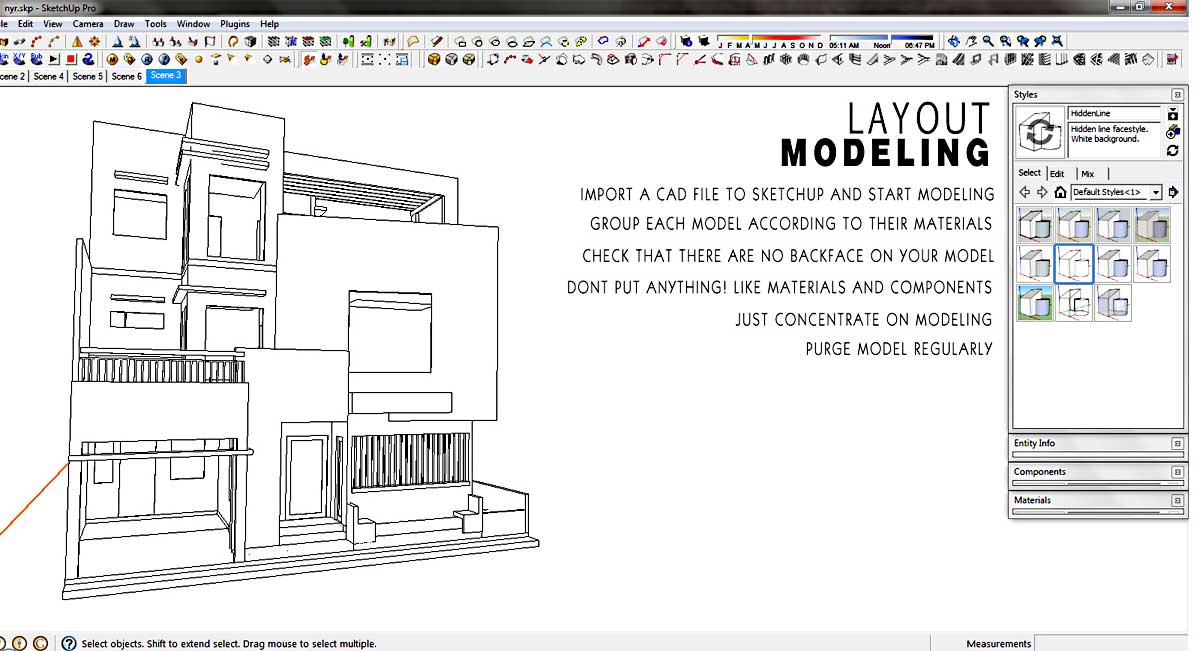
Task: Switch to the Mix tab in Styles
Action: point(1087,173)
